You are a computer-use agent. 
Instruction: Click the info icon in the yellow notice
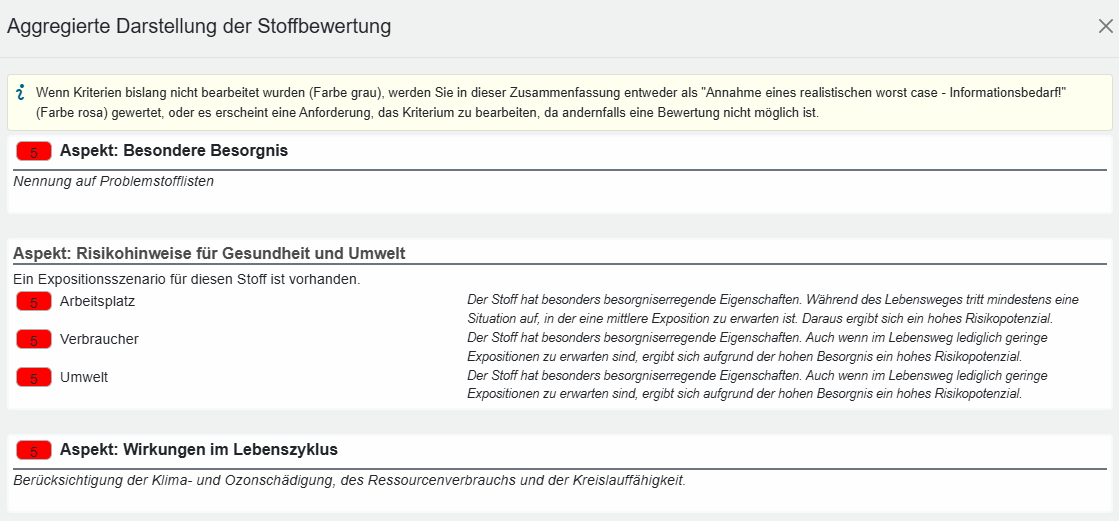pyautogui.click(x=21, y=93)
